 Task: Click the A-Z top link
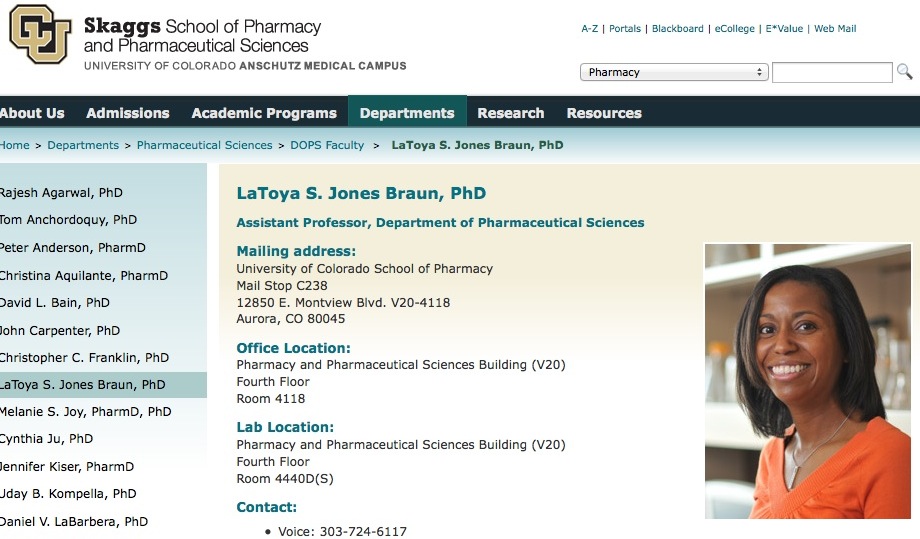pyautogui.click(x=590, y=29)
